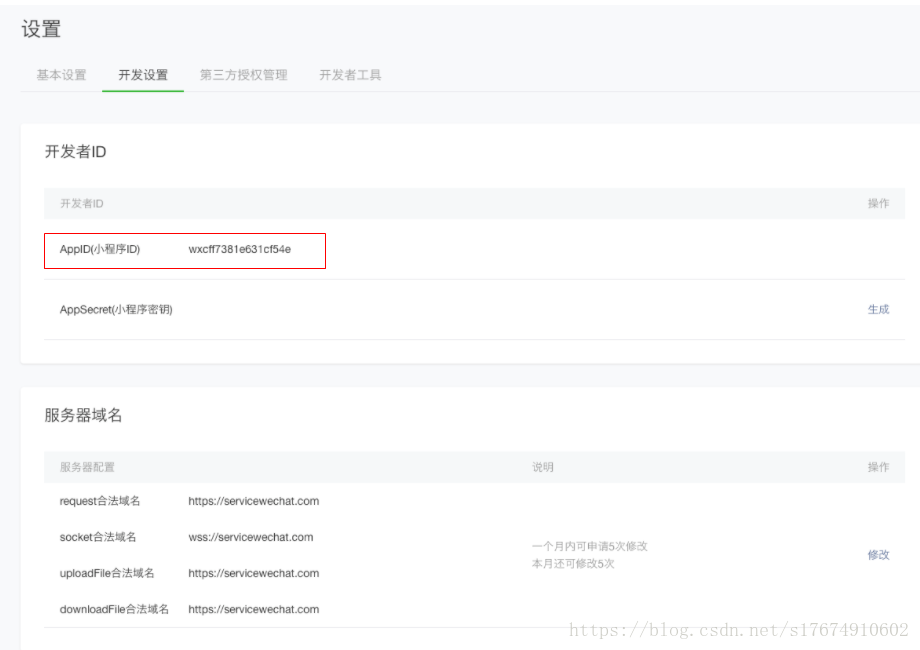Click the 一个月内可申请5次修改 note
This screenshot has height=650, width=920.
(590, 546)
